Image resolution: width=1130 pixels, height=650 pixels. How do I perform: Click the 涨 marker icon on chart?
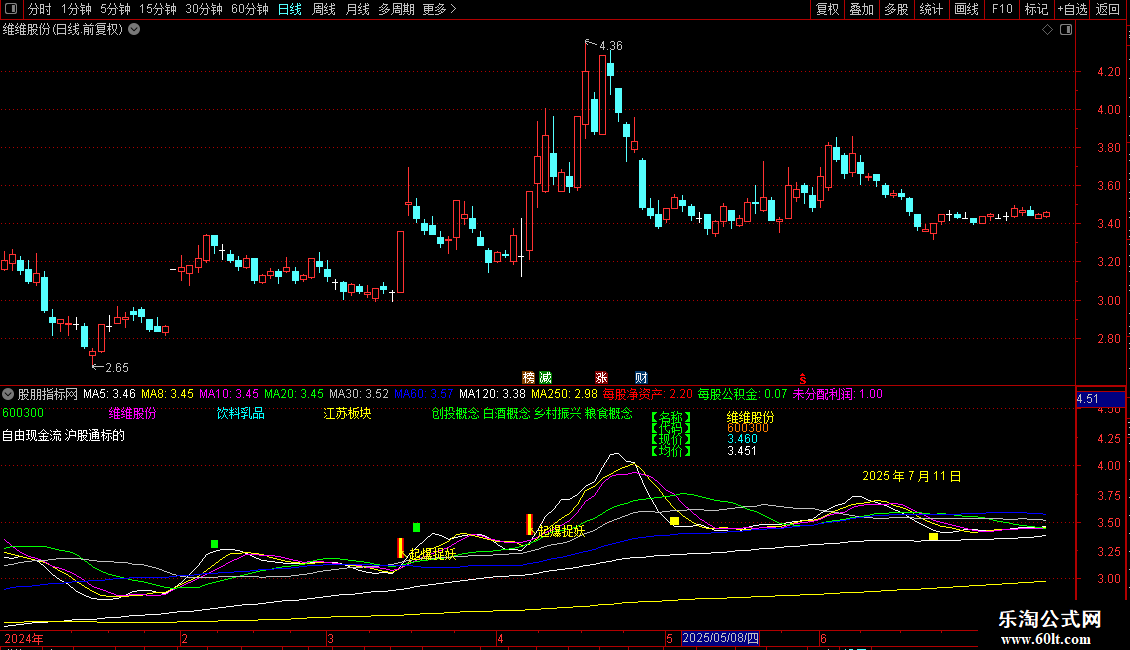pyautogui.click(x=602, y=377)
